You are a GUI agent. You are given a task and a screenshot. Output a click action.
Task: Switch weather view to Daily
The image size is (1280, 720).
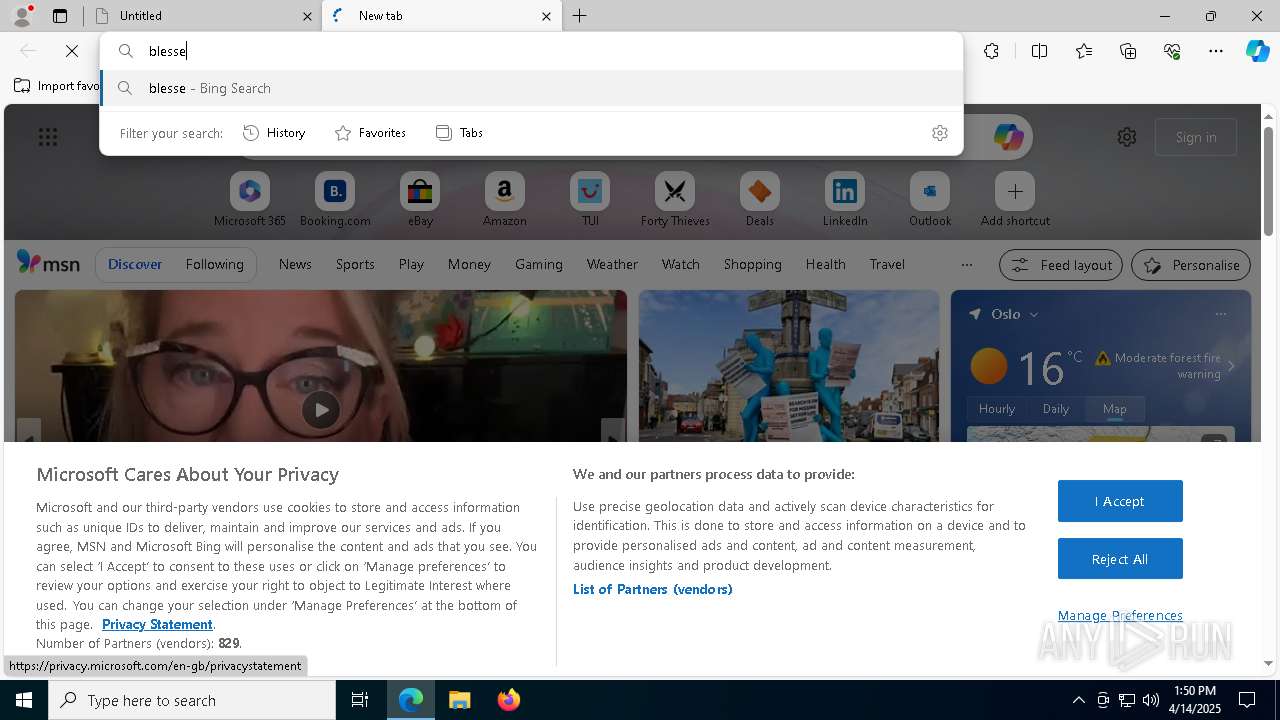tap(1056, 409)
